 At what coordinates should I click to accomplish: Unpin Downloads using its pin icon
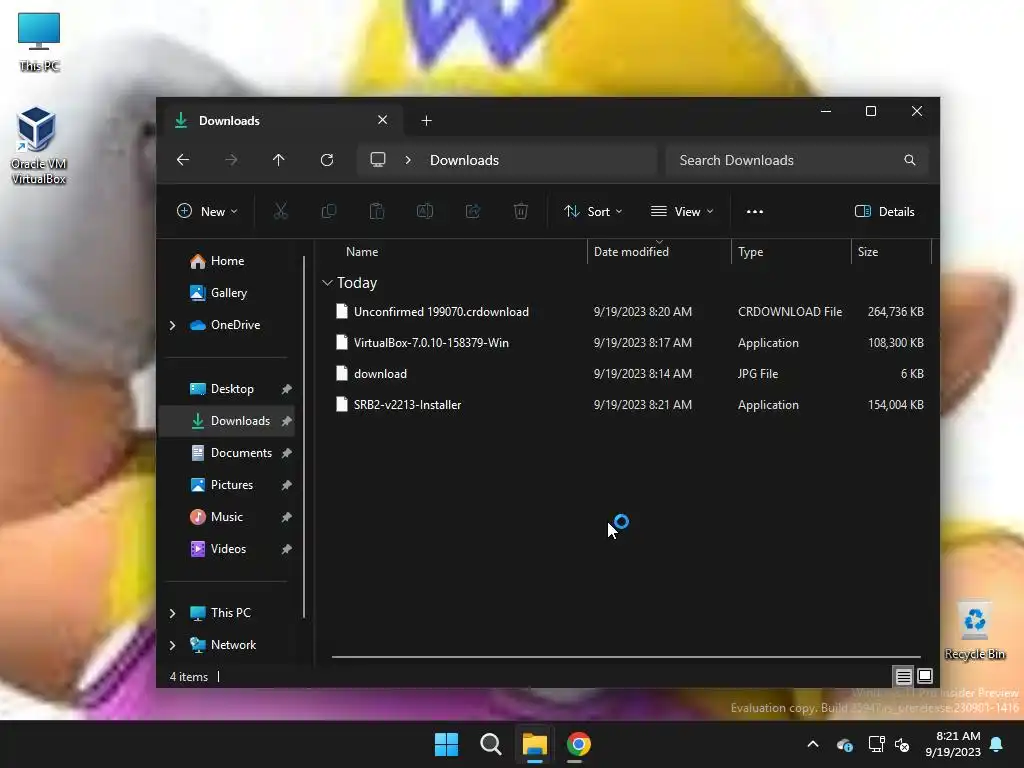click(x=286, y=421)
